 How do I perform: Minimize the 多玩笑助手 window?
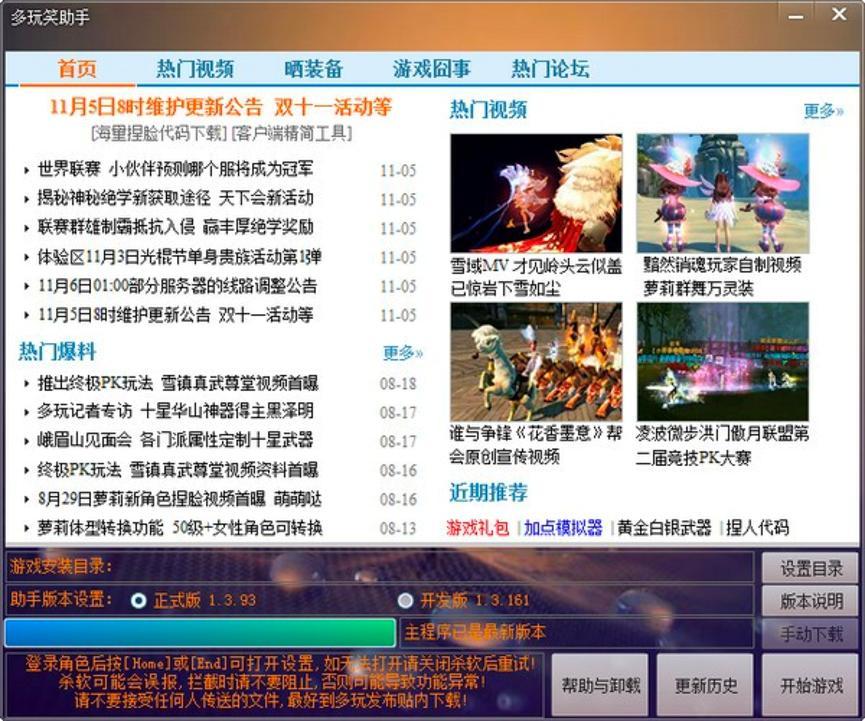pos(796,17)
